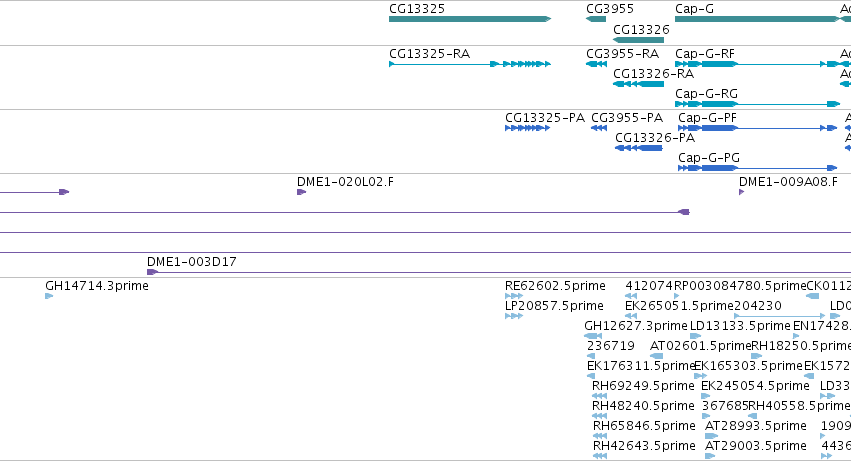
Task: Click the 204230 EST label
Action: pos(758,306)
